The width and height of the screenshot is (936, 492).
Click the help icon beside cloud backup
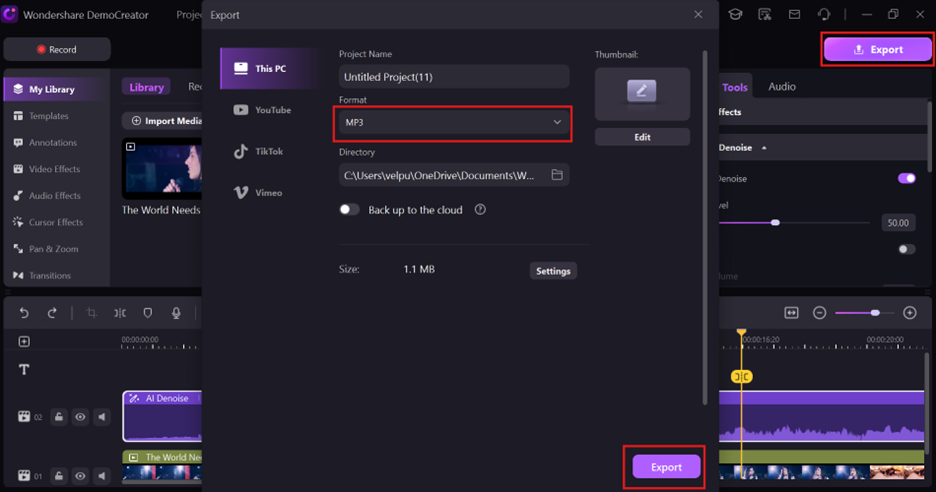click(480, 210)
